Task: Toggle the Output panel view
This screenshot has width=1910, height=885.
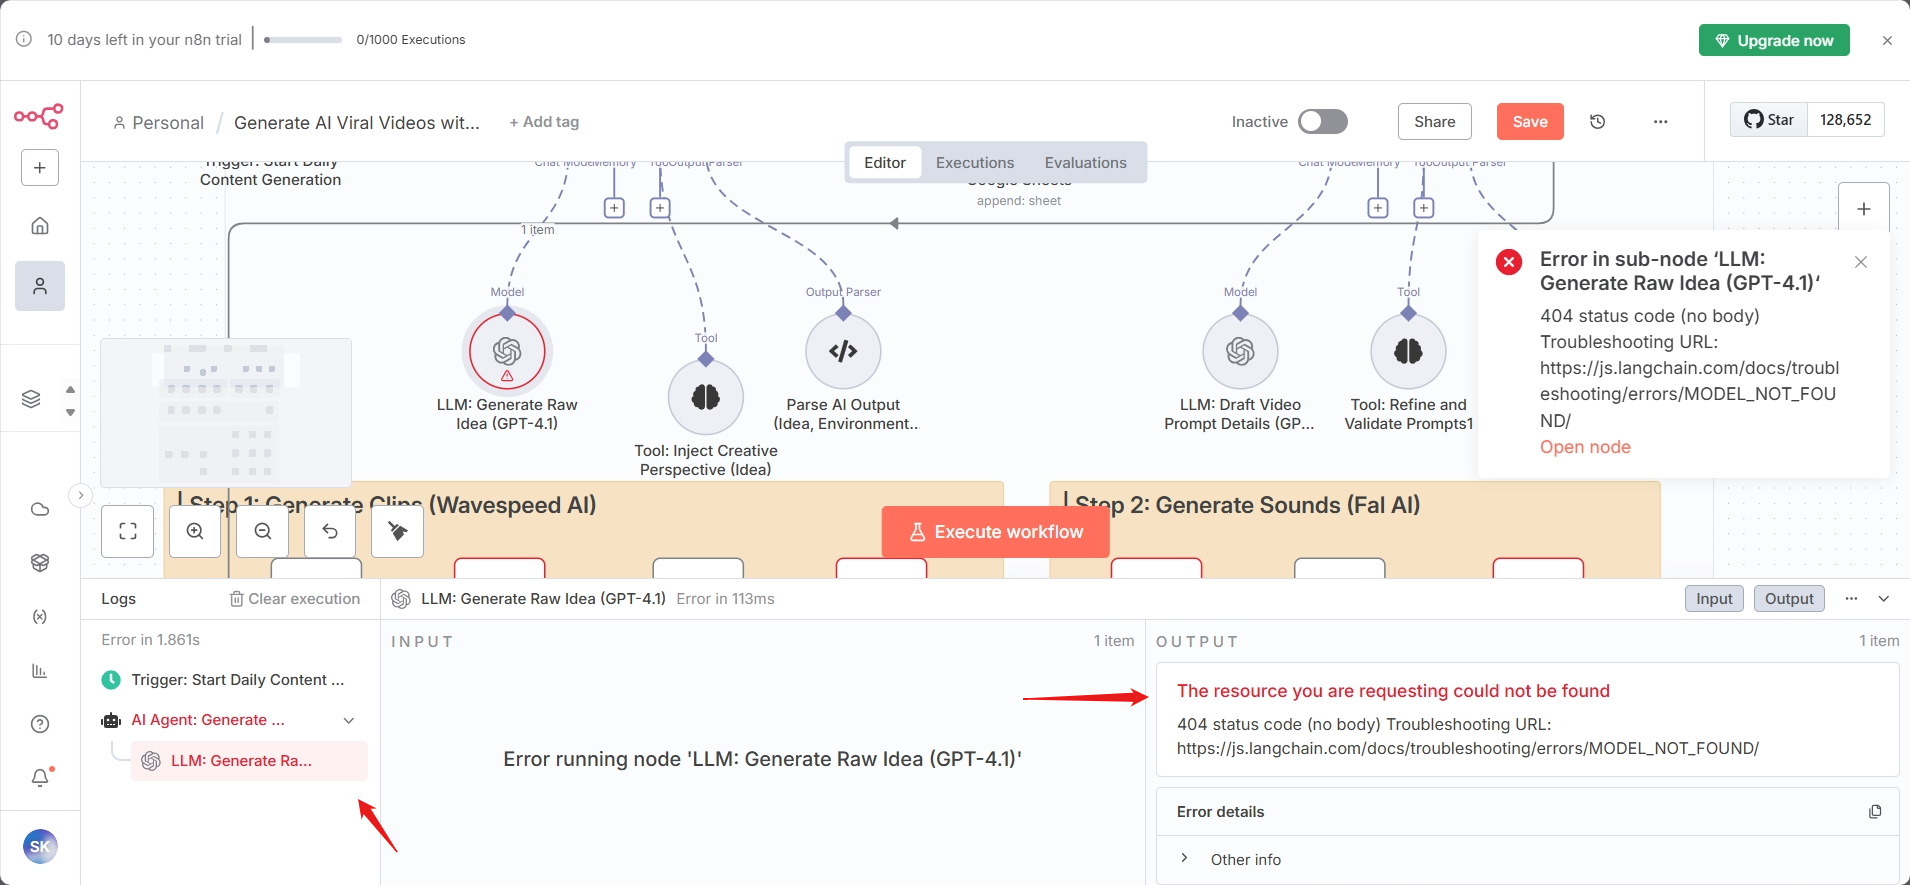Action: click(1789, 599)
